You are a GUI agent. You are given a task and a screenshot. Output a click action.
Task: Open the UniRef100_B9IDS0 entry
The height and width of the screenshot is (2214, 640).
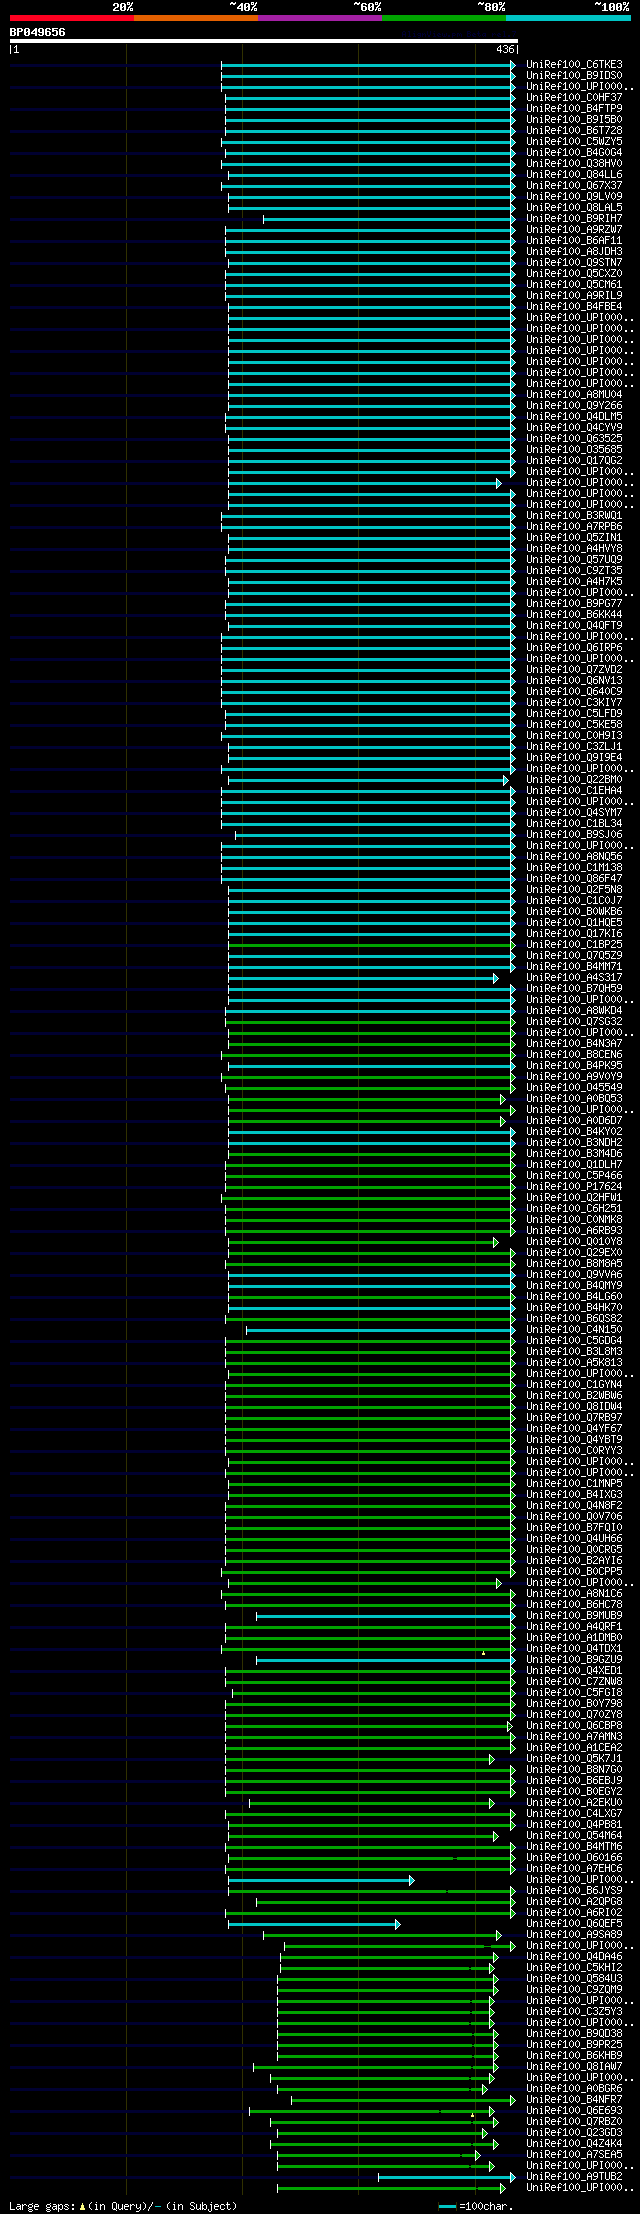click(x=574, y=76)
